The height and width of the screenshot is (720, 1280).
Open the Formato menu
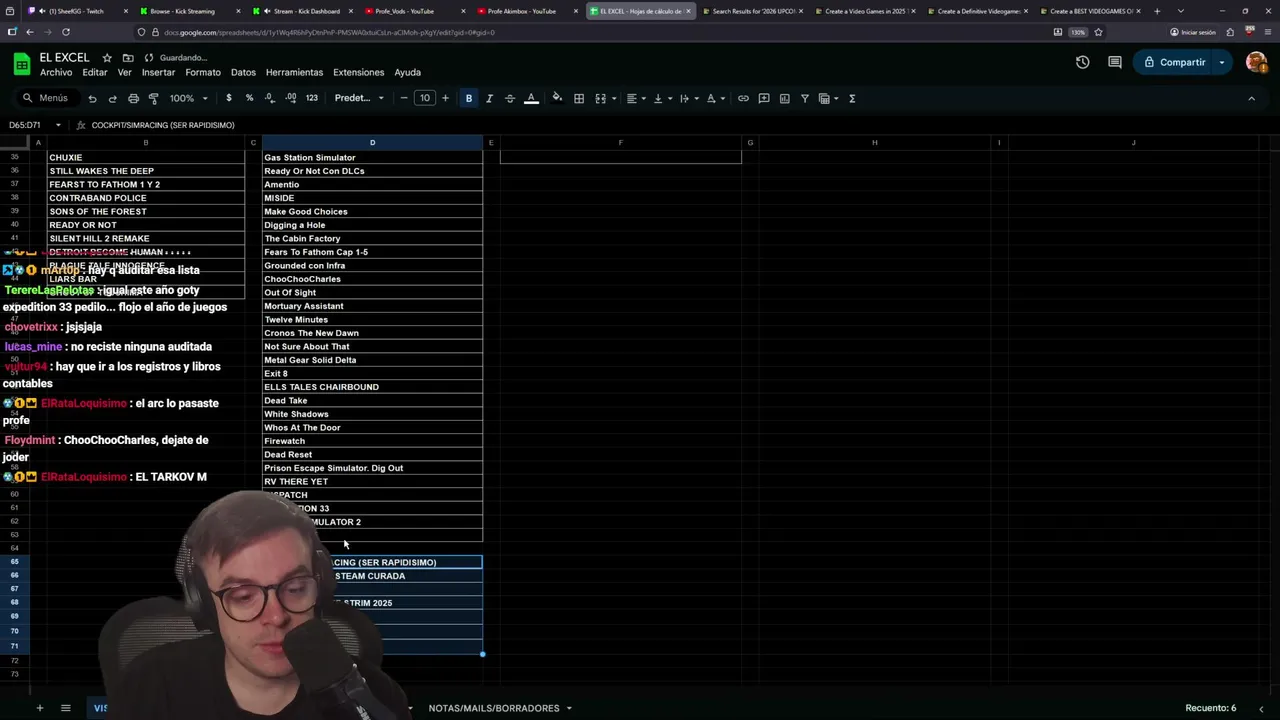(x=203, y=72)
